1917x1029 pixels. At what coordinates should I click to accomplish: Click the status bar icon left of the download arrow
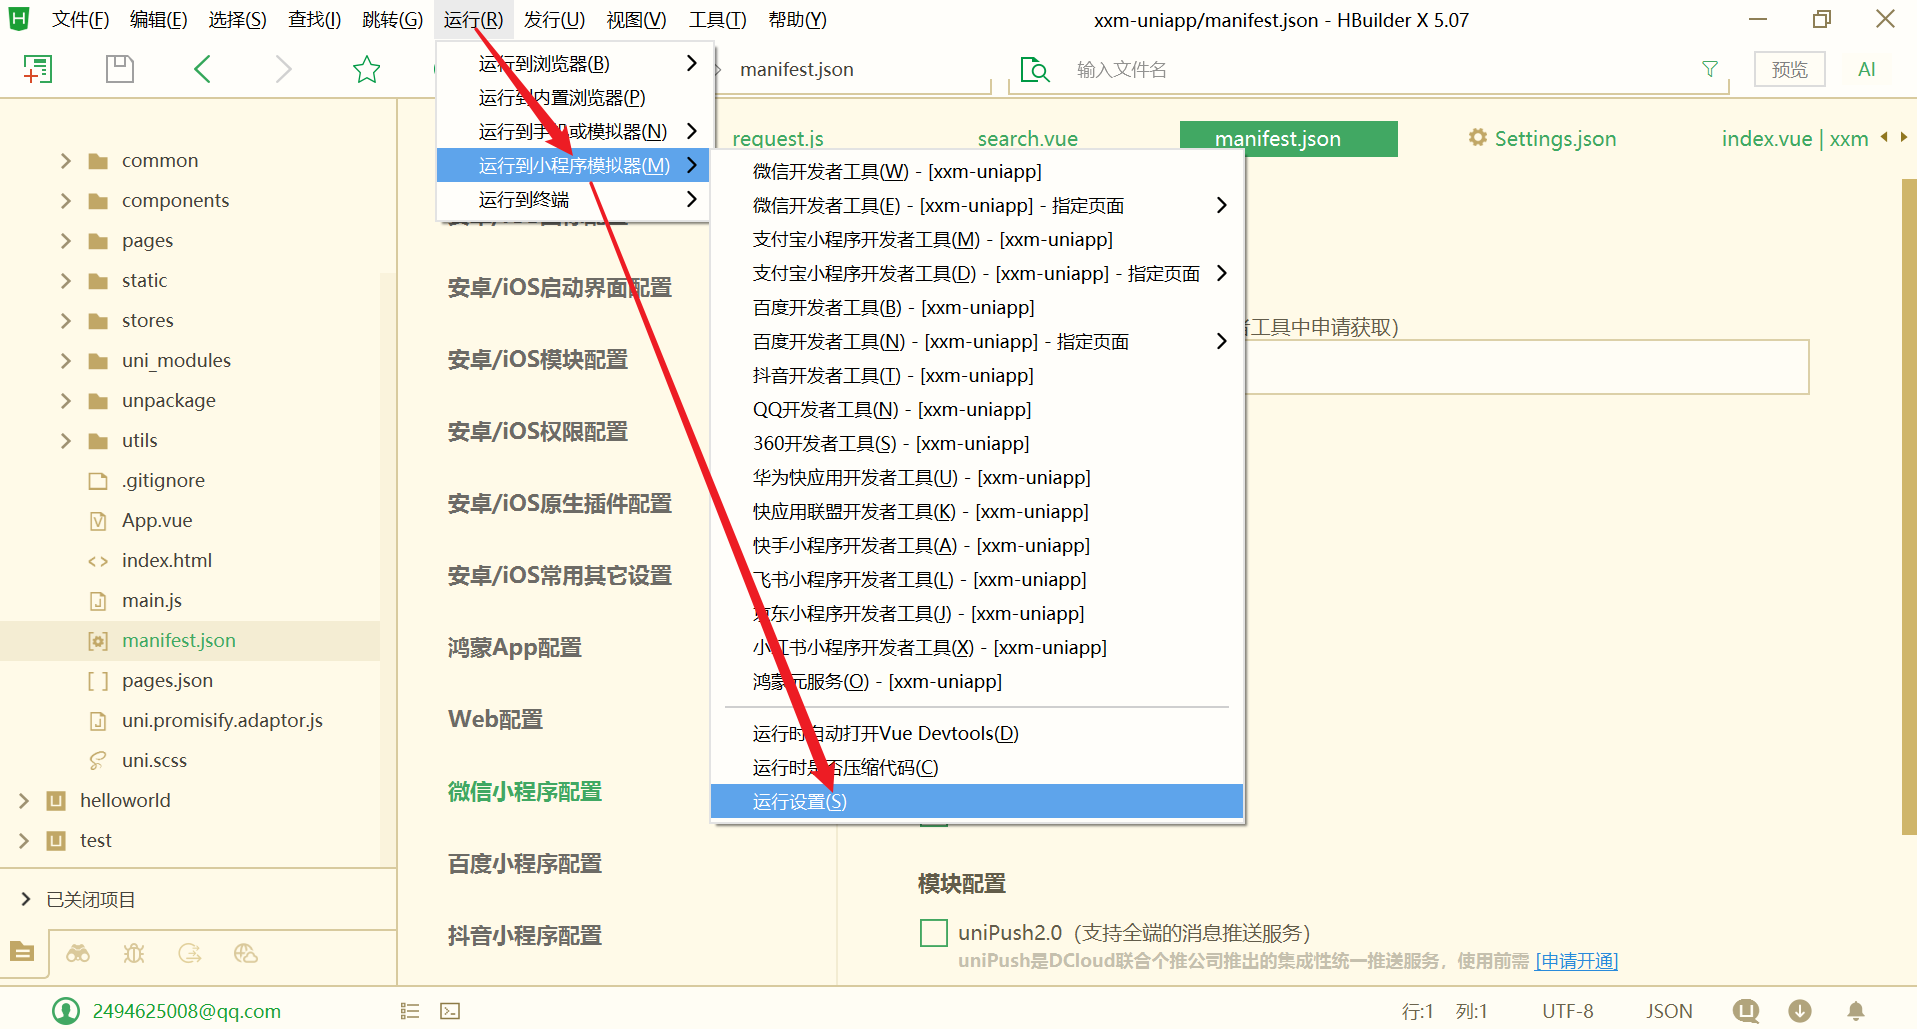coord(1746,1011)
